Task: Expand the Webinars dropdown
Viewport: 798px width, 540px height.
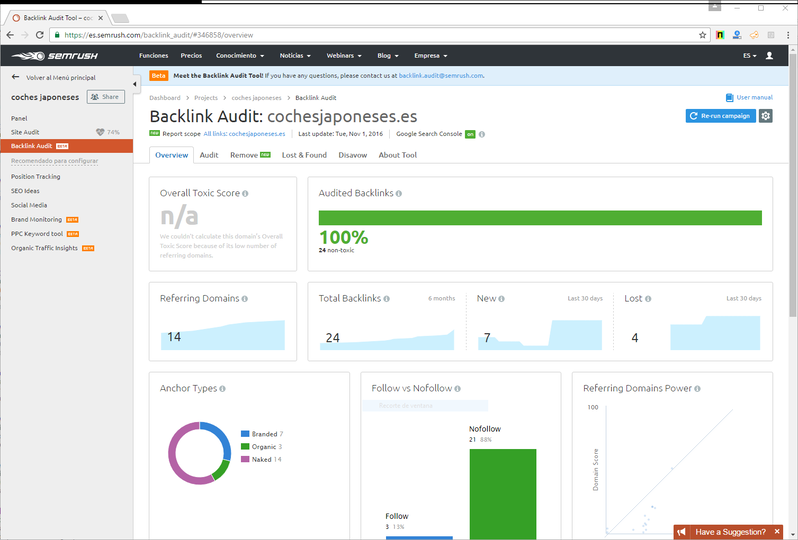Action: [344, 55]
